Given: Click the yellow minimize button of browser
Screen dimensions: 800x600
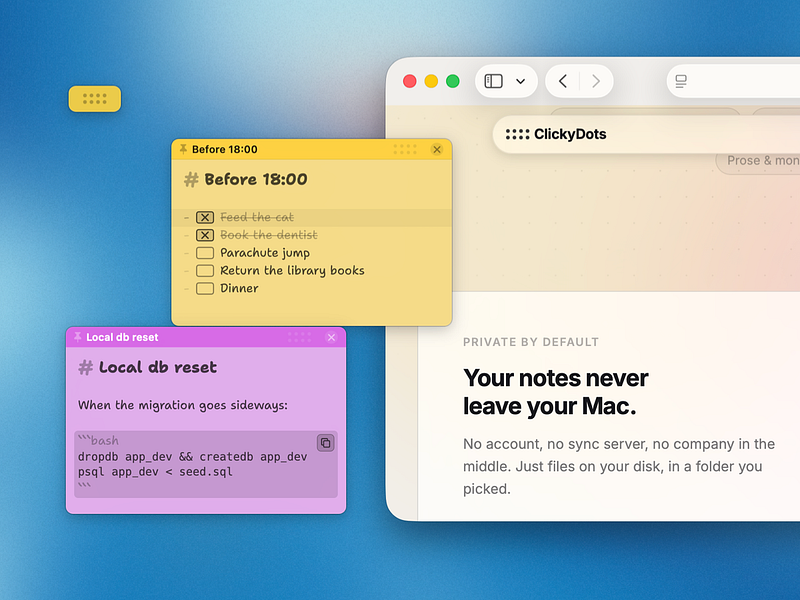Looking at the screenshot, I should tap(431, 81).
